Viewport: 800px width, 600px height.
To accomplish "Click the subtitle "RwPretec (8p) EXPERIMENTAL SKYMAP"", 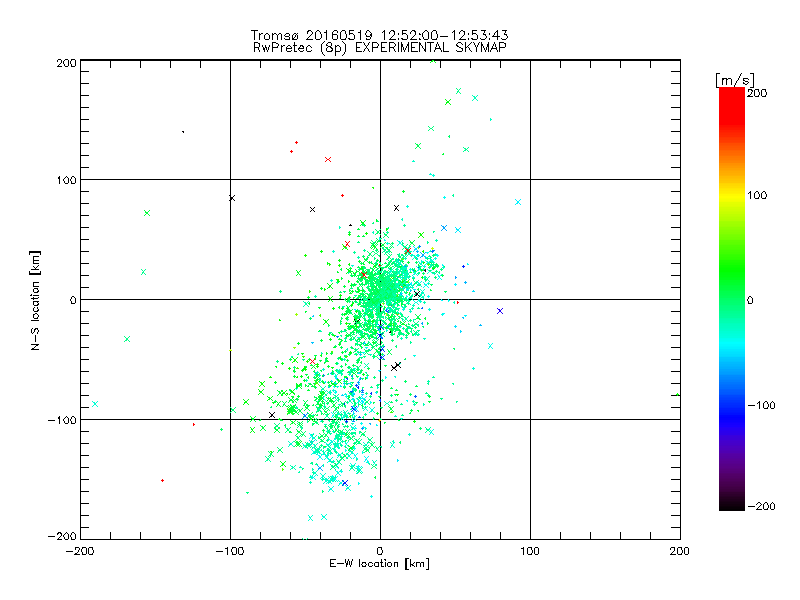I will (380, 47).
